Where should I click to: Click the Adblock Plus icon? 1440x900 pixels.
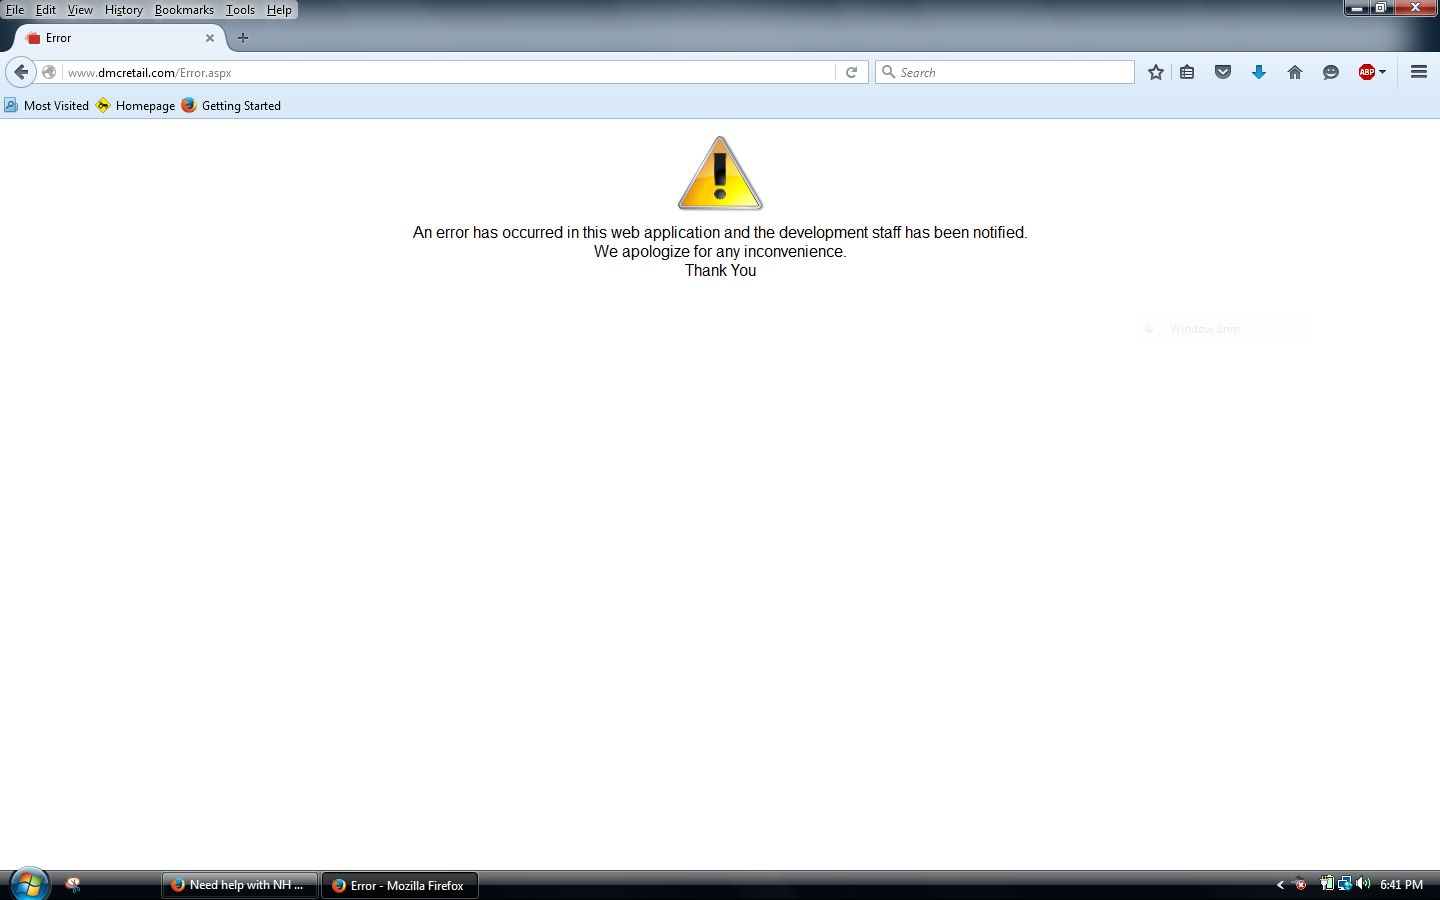coord(1366,72)
